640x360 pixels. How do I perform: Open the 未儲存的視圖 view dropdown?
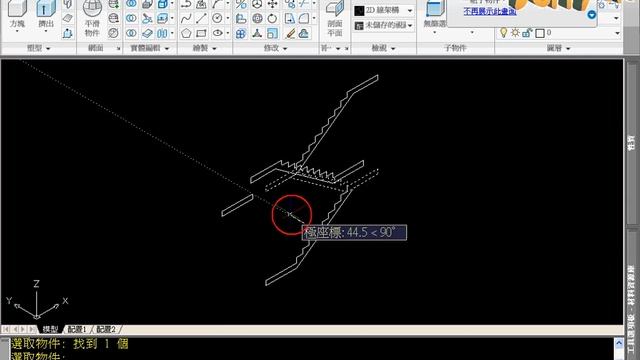pos(410,25)
